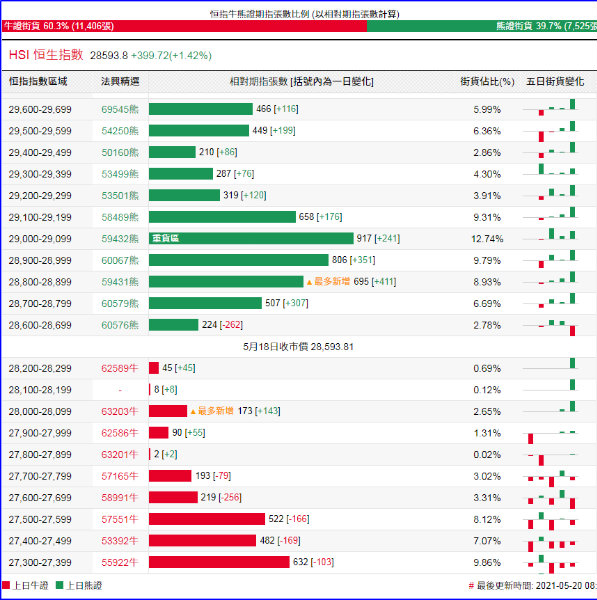Image resolution: width=597 pixels, height=600 pixels.
Task: Click the five-day sparkline for 28,600-28,699
Action: 550,326
